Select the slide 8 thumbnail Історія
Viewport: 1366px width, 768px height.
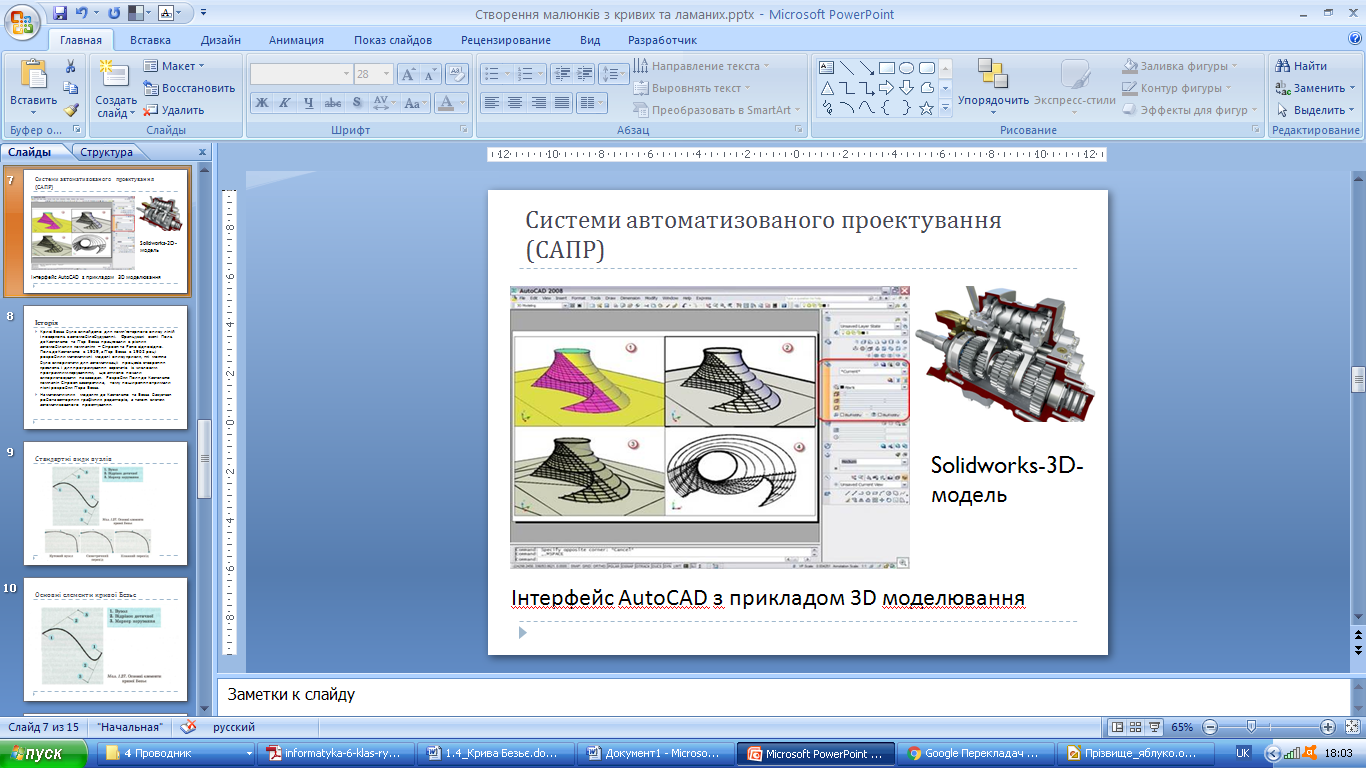click(106, 367)
